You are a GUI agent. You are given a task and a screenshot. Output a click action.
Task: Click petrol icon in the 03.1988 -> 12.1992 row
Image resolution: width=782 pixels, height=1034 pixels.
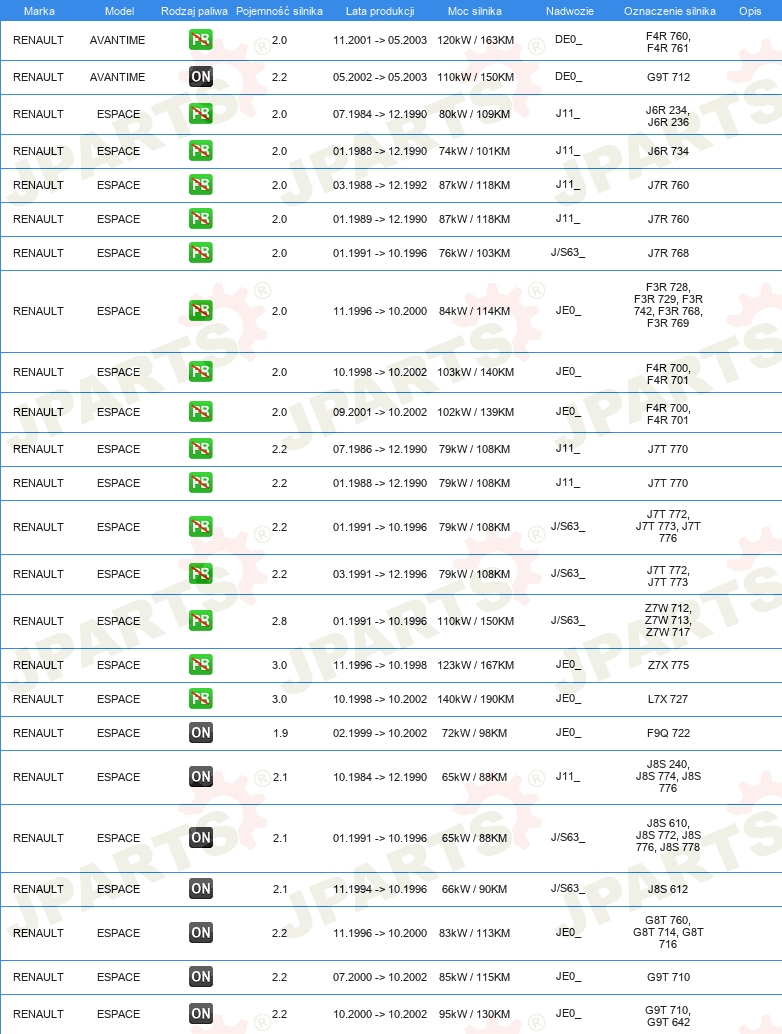[200, 185]
